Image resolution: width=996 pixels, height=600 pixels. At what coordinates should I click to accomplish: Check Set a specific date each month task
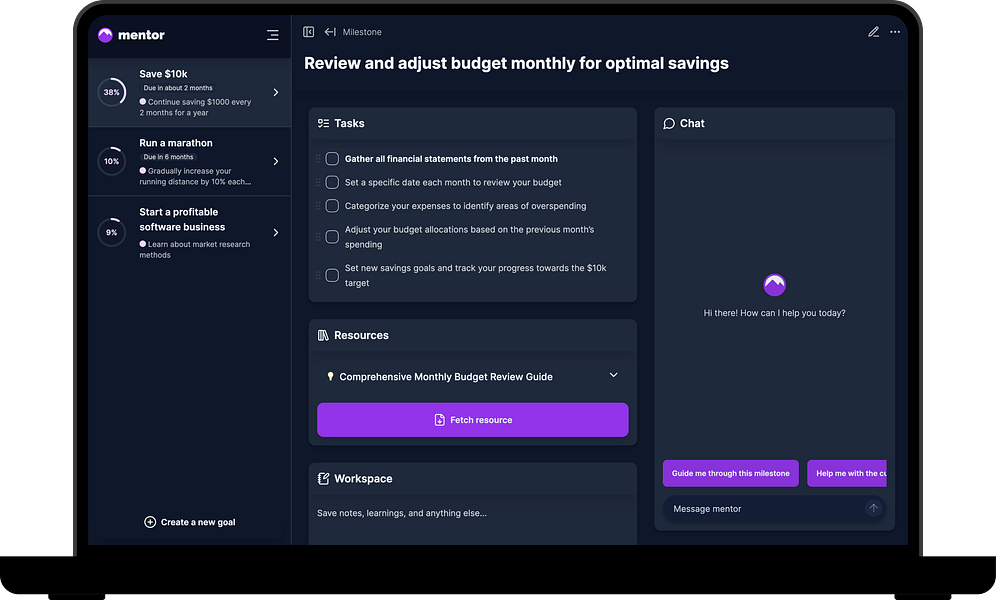pyautogui.click(x=332, y=182)
